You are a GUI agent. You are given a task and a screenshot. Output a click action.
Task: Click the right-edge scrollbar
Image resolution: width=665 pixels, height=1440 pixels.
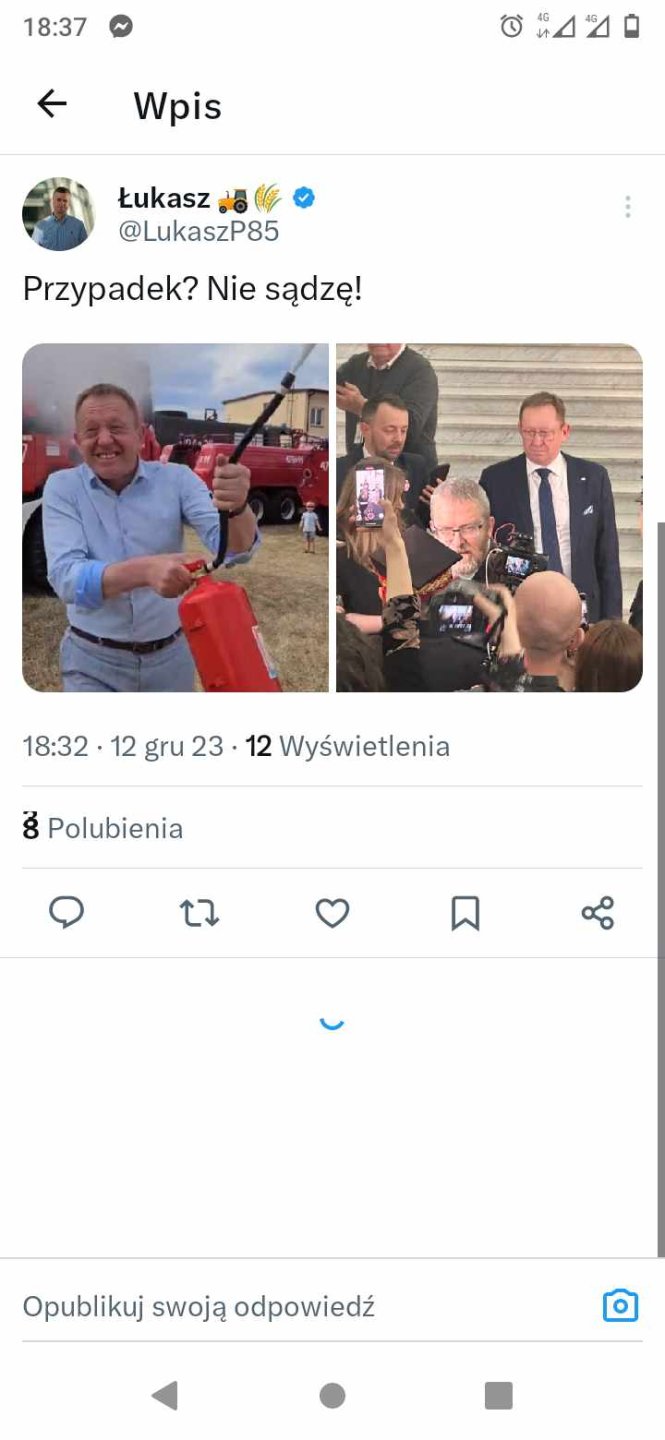[660, 889]
